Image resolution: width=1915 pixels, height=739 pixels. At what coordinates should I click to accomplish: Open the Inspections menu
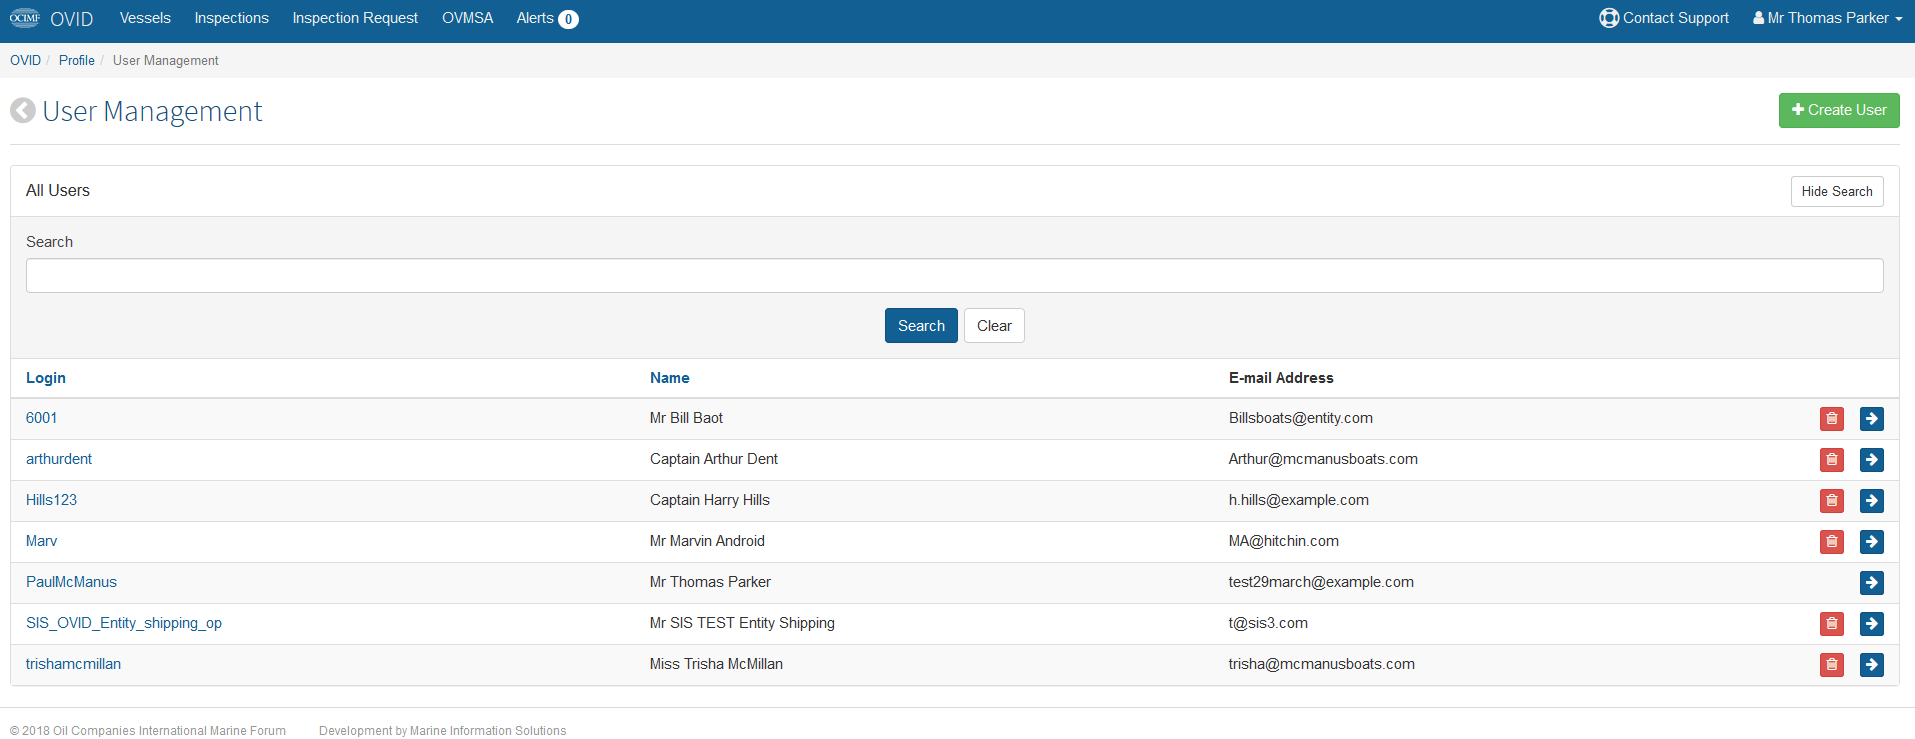point(231,18)
